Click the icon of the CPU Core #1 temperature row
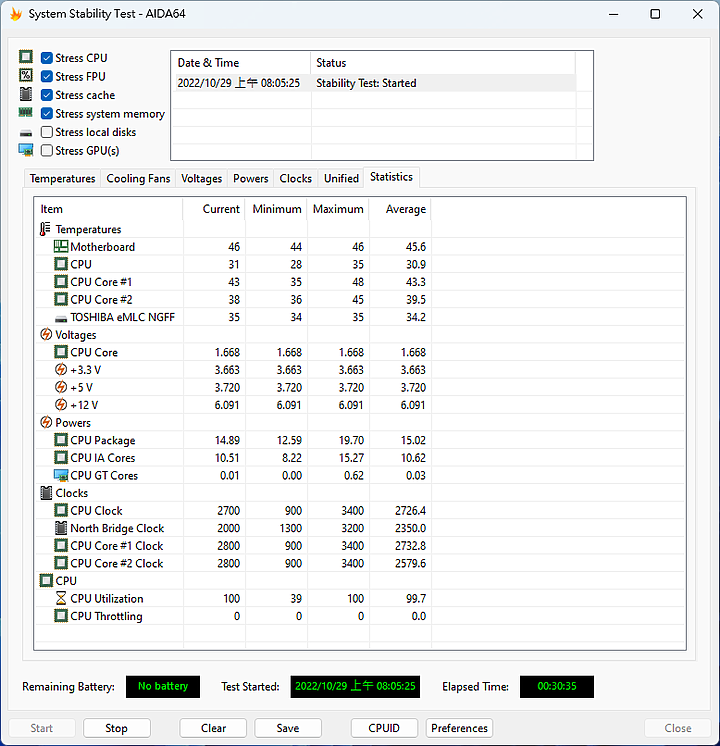This screenshot has height=746, width=720. click(60, 282)
